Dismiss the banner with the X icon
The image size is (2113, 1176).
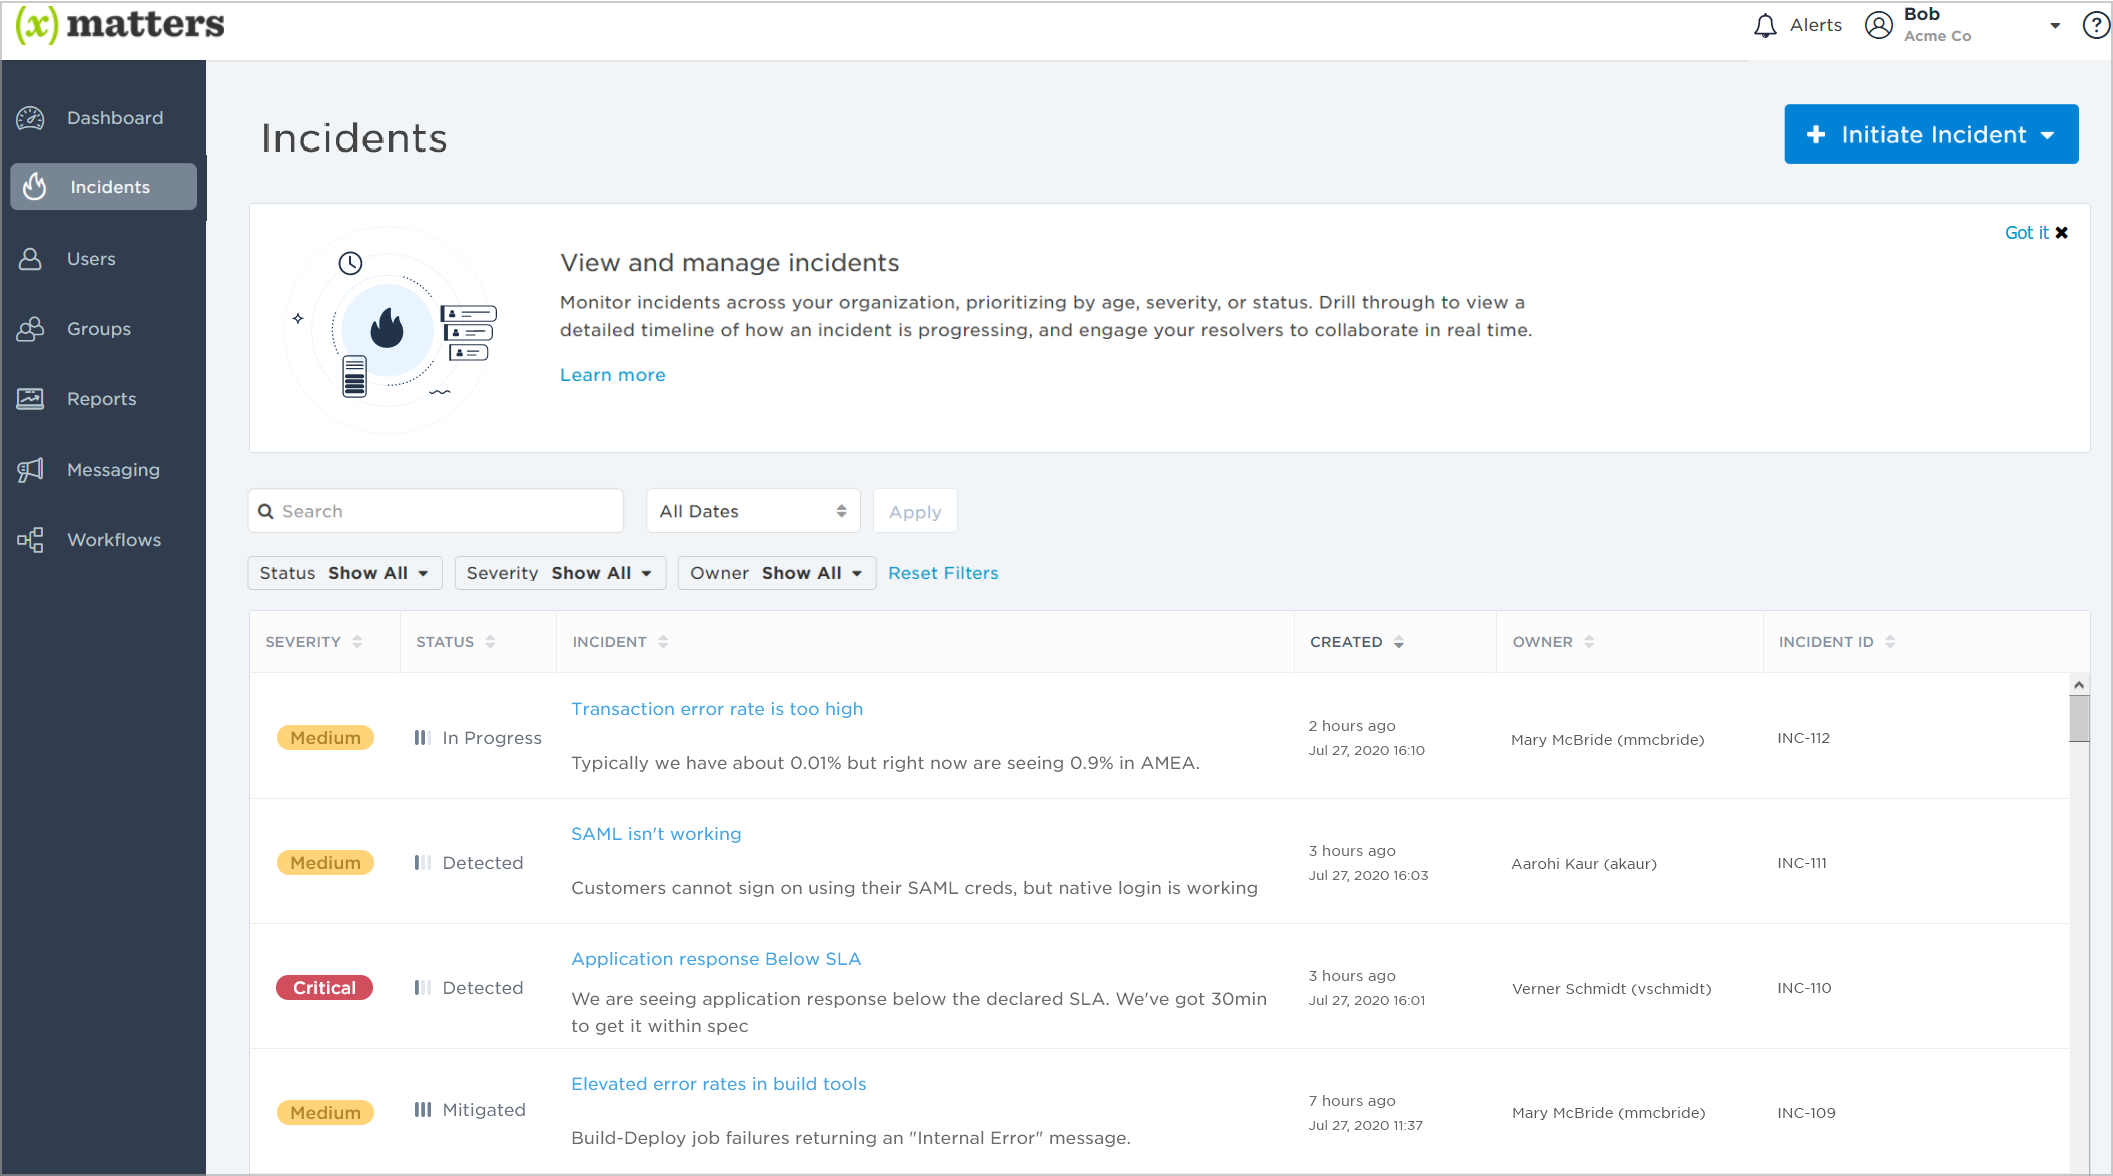[2061, 233]
